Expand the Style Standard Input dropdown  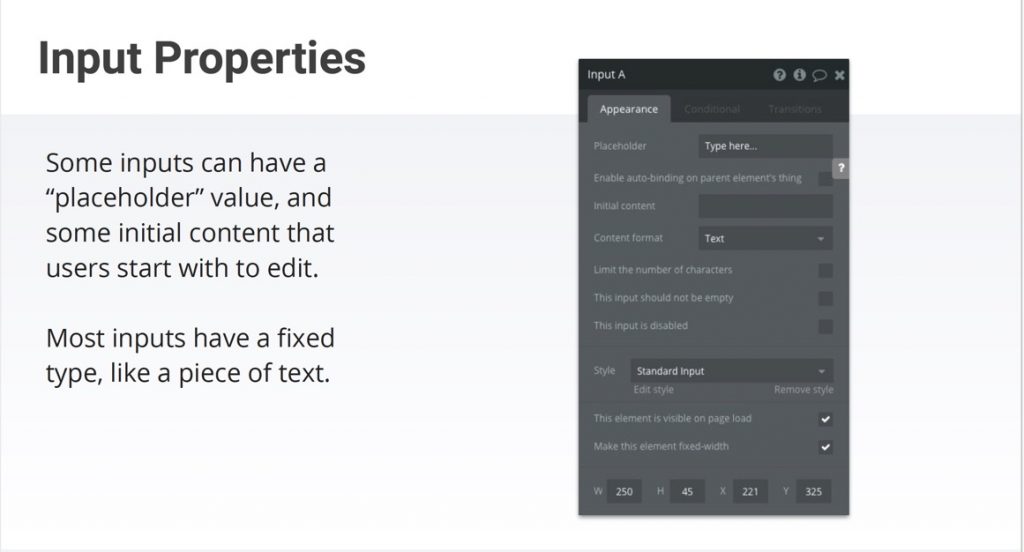pos(731,371)
